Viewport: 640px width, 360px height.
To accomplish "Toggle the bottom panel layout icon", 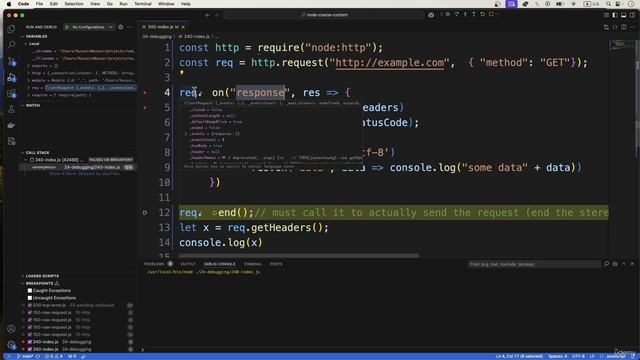I will click(623, 15).
